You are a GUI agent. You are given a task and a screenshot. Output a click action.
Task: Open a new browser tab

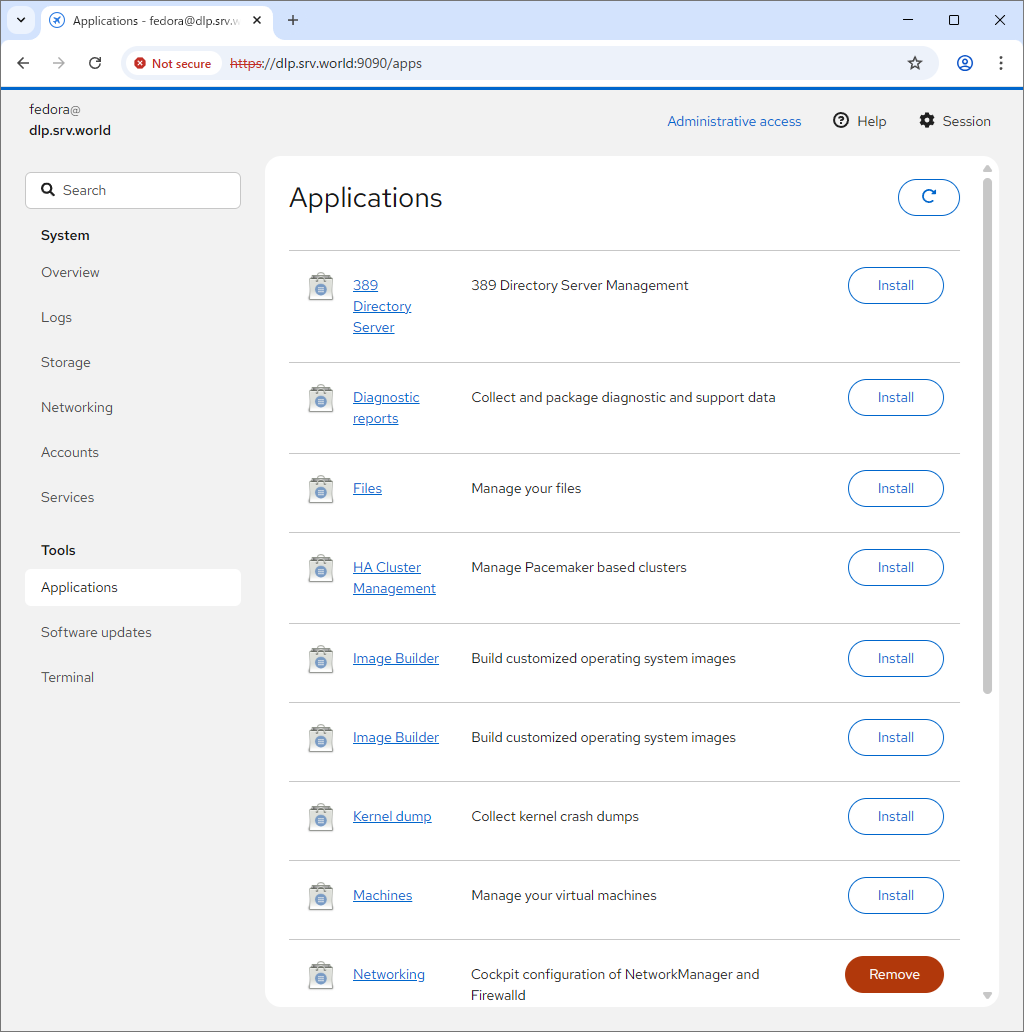[293, 20]
